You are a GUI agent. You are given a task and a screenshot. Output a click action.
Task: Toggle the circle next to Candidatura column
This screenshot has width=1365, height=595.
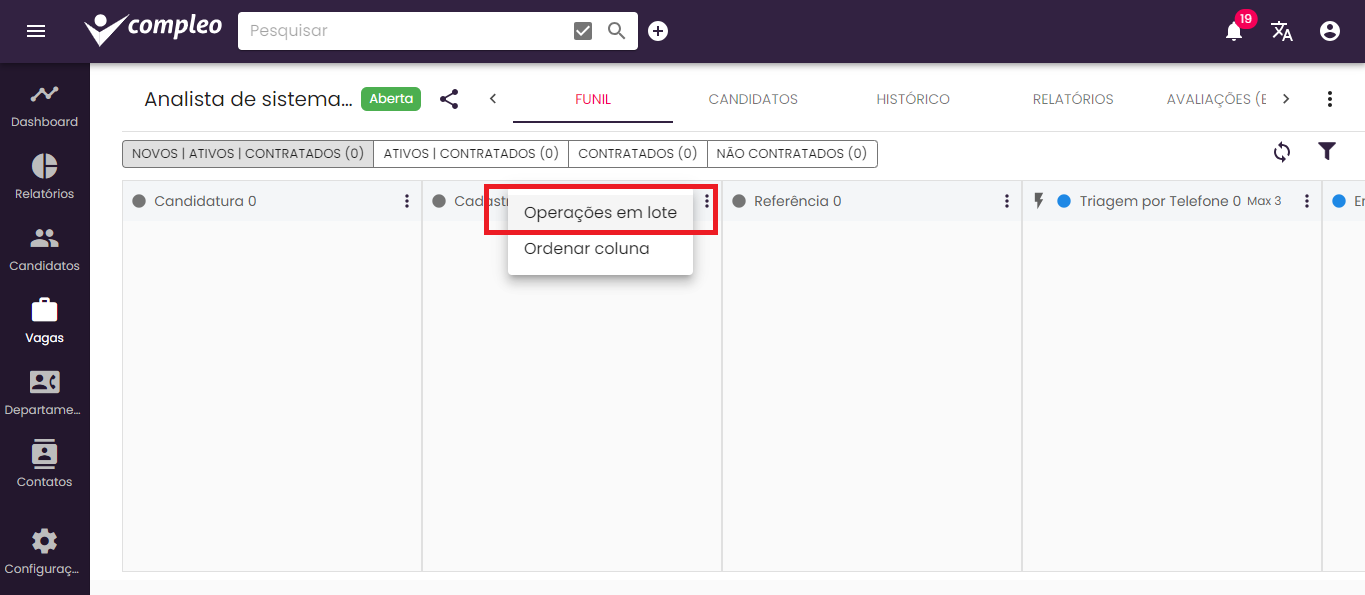pos(138,200)
